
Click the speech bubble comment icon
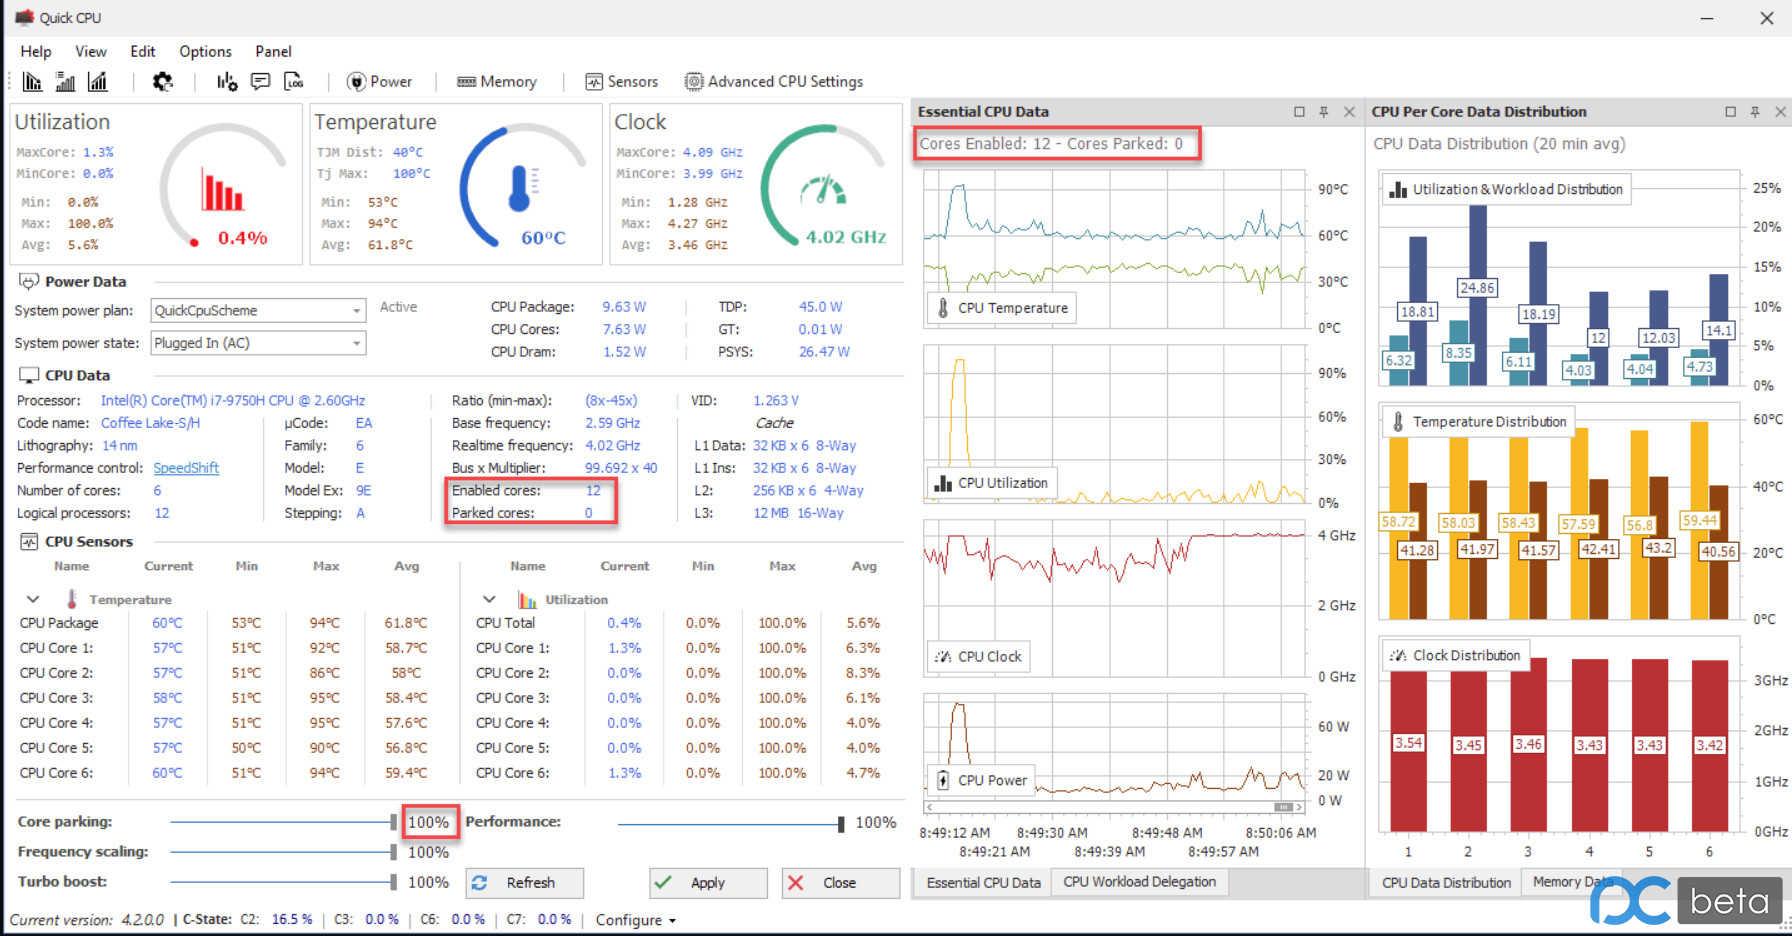pos(260,82)
